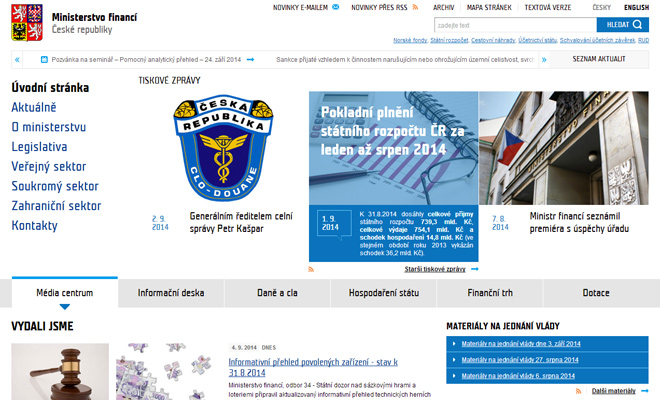The image size is (660, 400).
Task: Switch site language to English
Action: click(636, 8)
